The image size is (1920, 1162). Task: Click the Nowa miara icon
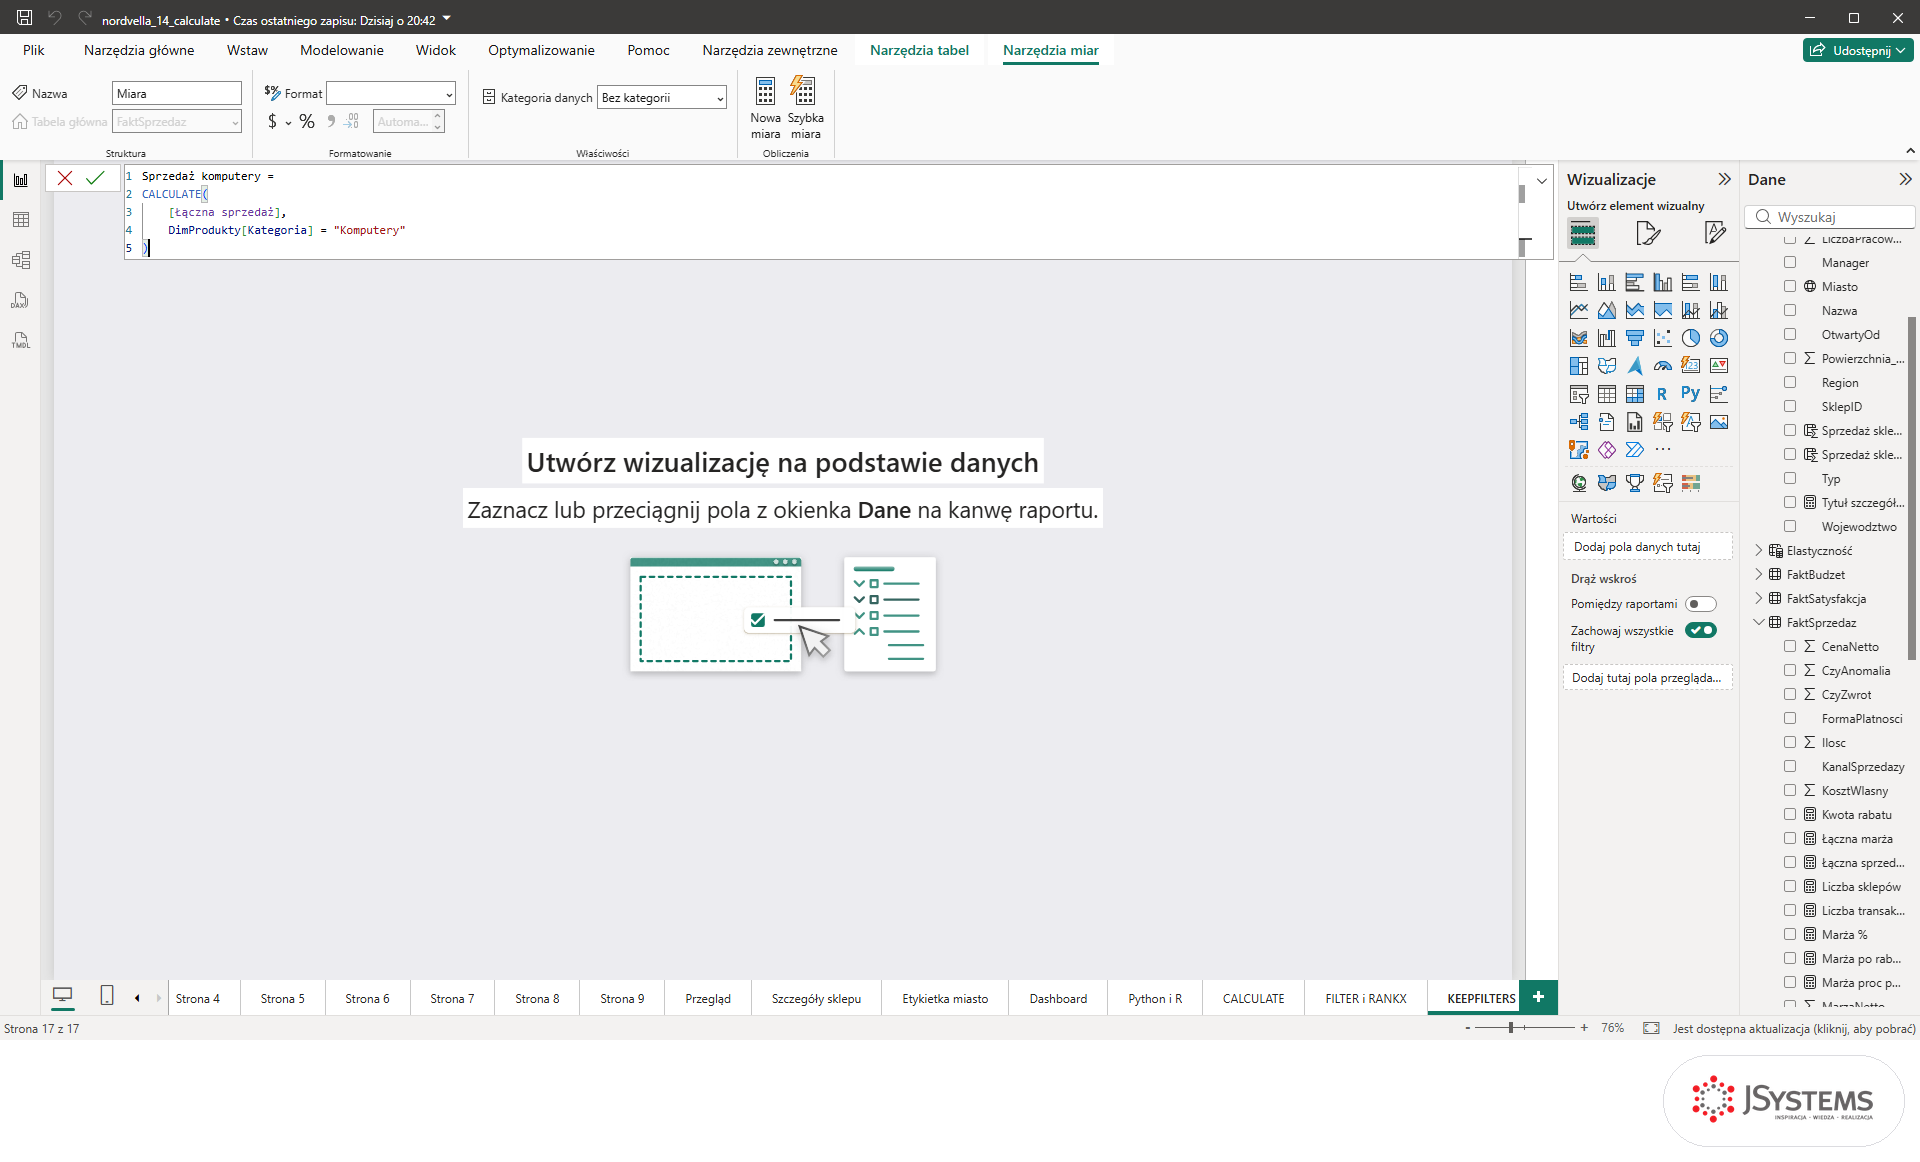pyautogui.click(x=765, y=108)
